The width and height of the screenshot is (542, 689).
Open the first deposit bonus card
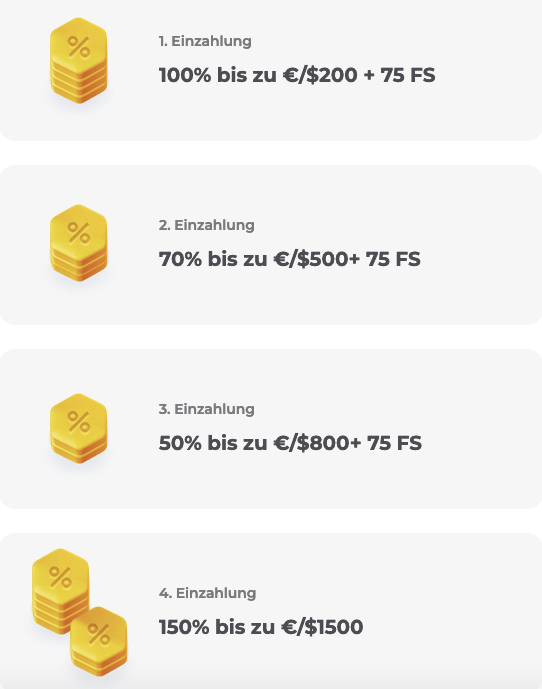271,70
